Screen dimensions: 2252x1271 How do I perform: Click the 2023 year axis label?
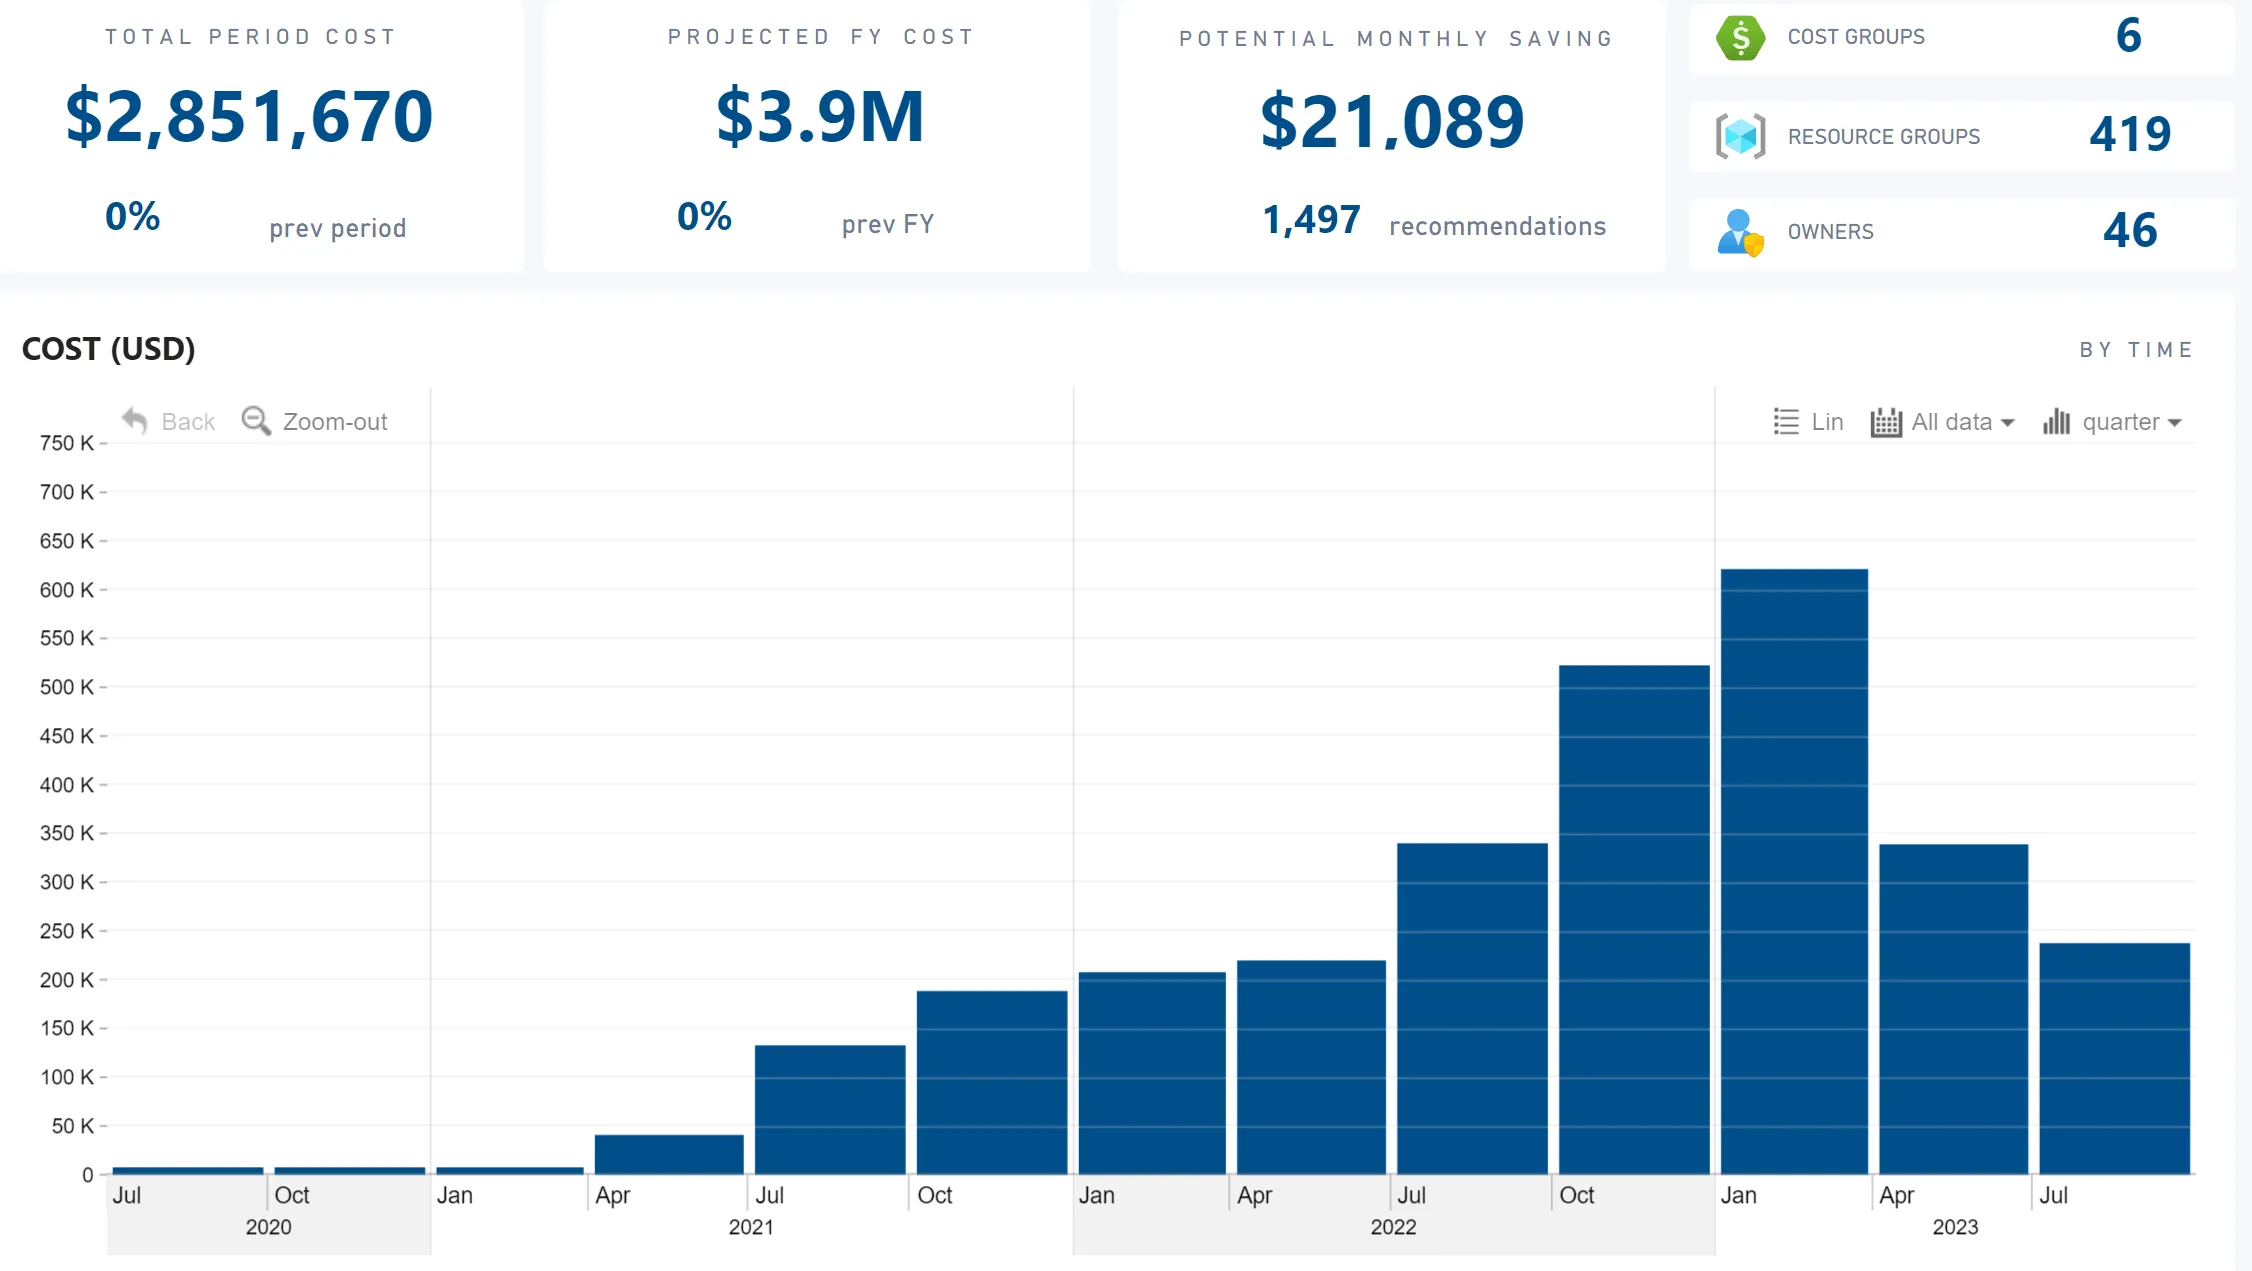click(1955, 1227)
